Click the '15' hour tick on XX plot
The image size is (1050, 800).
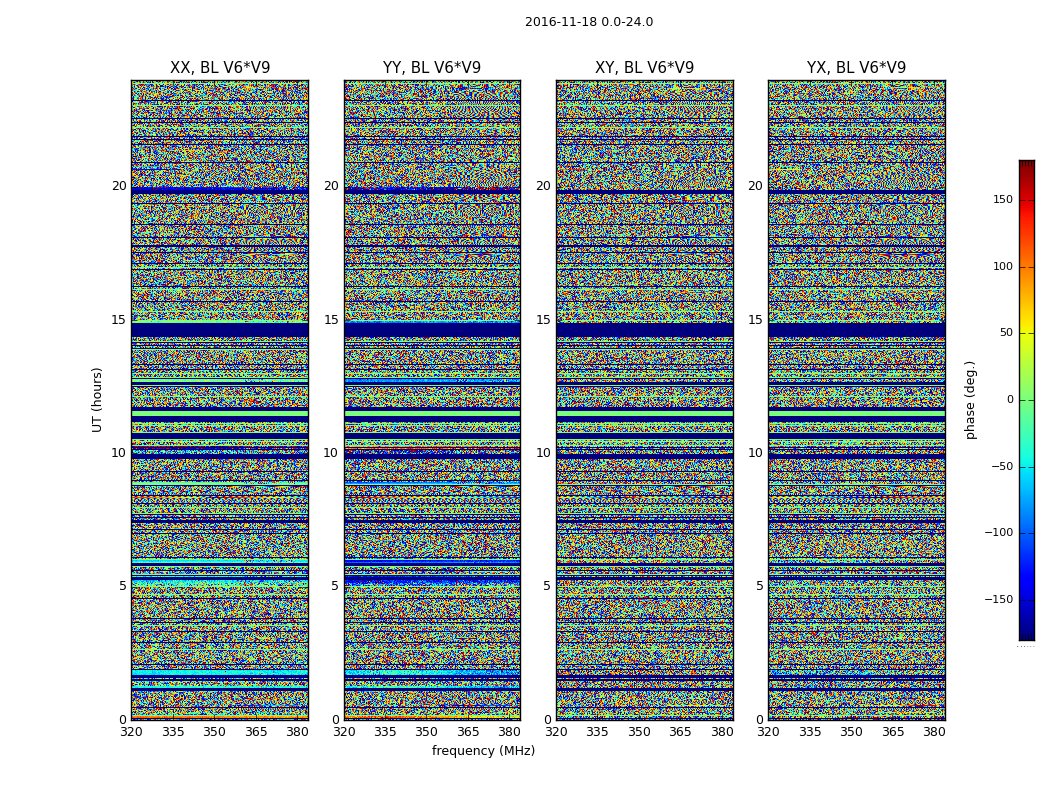tap(119, 320)
